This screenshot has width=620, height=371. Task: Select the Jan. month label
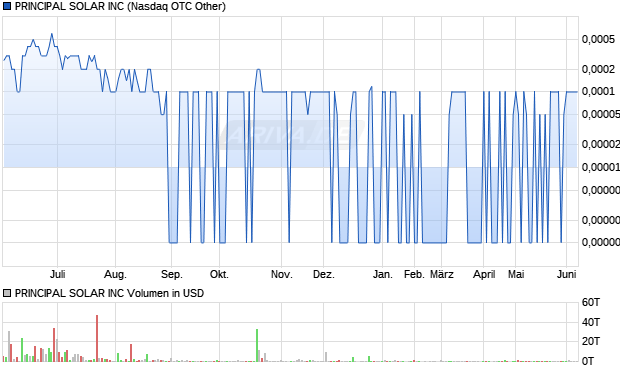(x=383, y=274)
